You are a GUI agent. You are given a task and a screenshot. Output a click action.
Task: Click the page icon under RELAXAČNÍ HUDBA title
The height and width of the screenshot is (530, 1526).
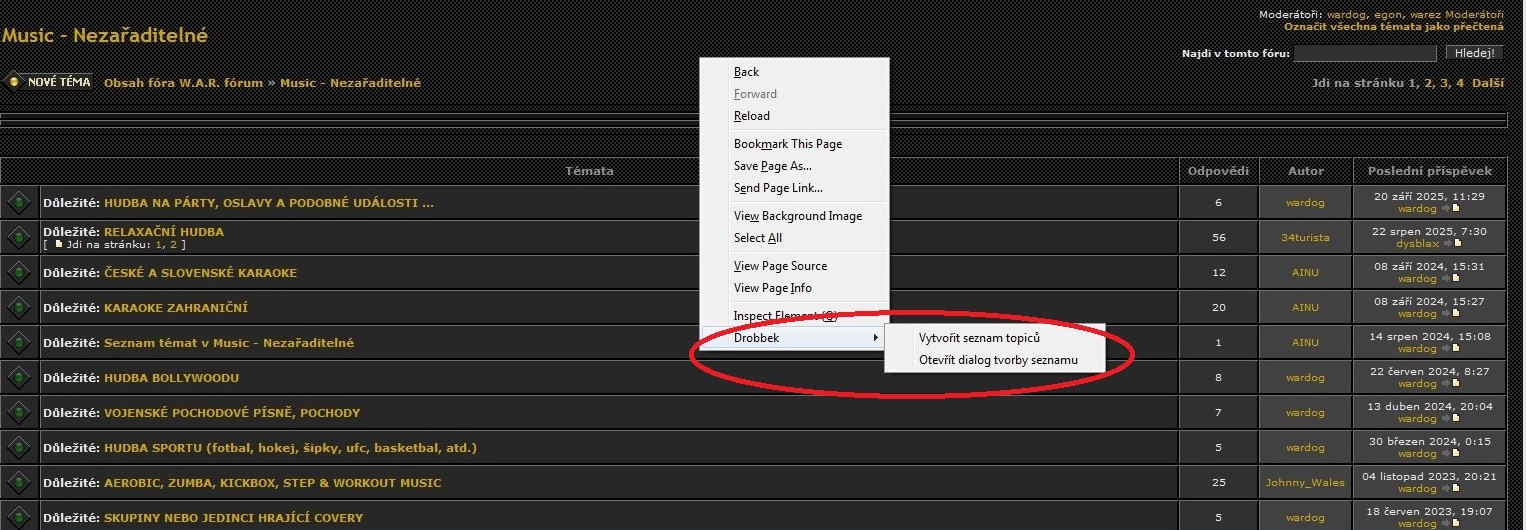[x=59, y=244]
